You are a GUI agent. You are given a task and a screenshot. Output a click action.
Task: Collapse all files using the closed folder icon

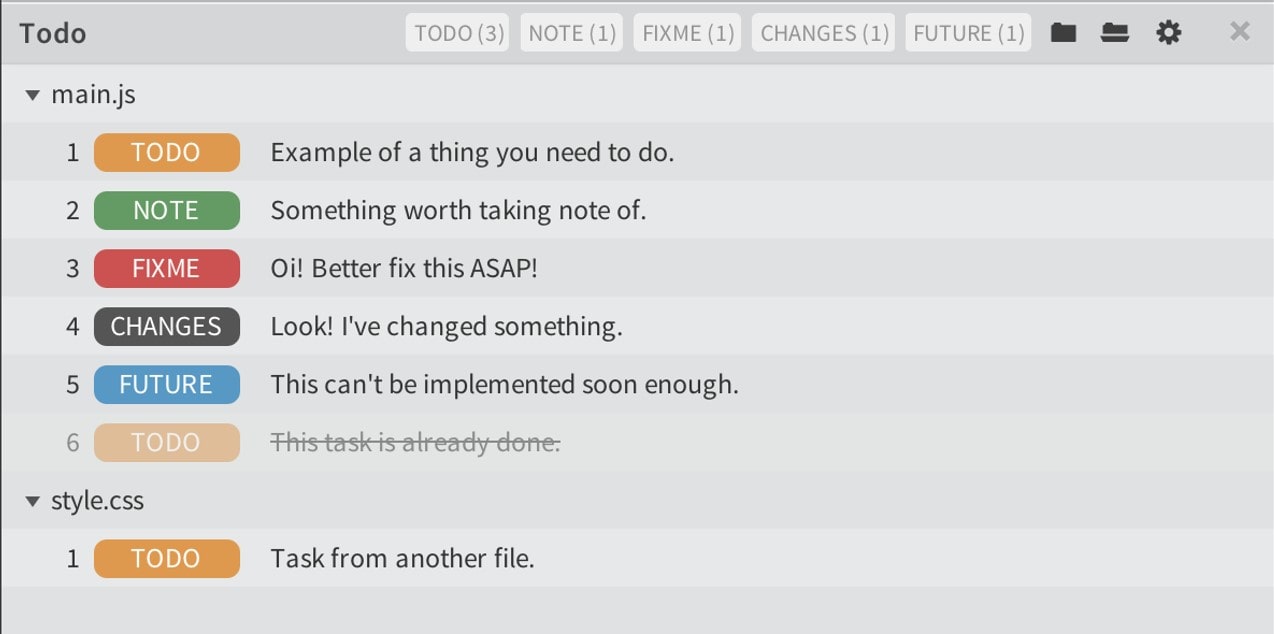tap(1063, 32)
